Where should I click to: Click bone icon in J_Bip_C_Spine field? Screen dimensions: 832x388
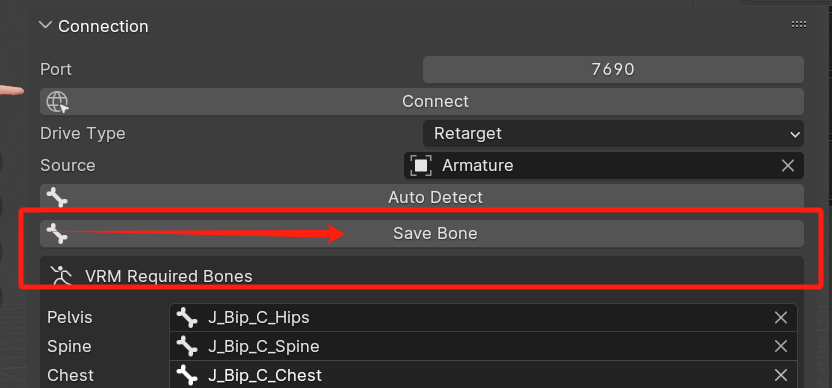pos(187,346)
